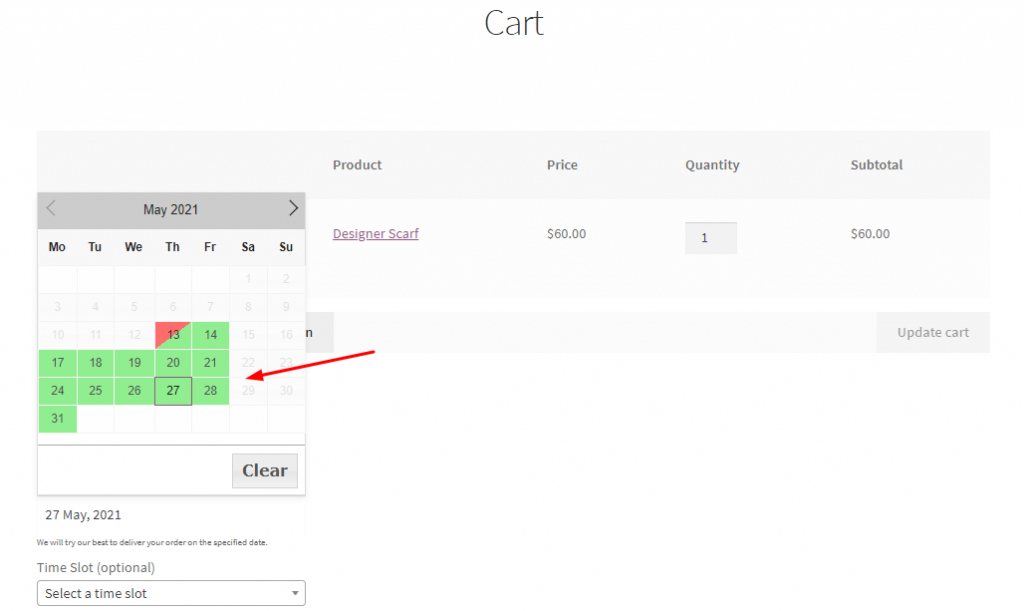Screen dimensions: 1024x611
Task: Select May 21 delivery date
Action: tap(210, 363)
